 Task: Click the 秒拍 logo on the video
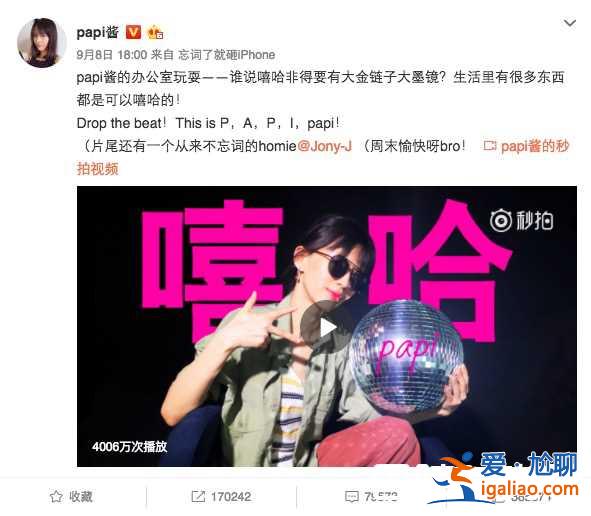[522, 220]
